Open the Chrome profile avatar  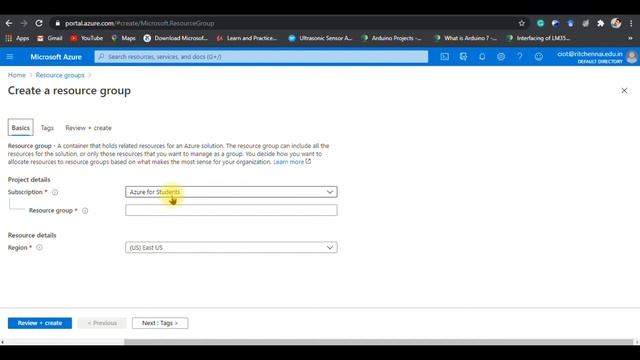[616, 23]
